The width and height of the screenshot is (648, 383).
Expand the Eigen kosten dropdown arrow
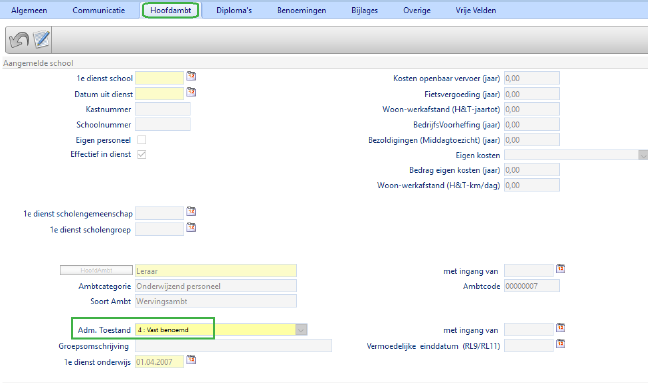(643, 155)
